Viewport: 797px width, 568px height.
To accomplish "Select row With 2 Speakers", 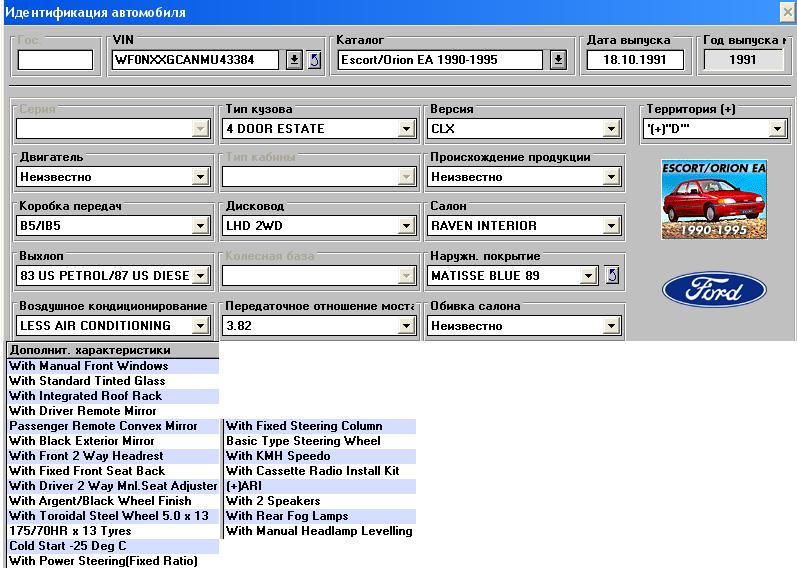I will (x=320, y=501).
